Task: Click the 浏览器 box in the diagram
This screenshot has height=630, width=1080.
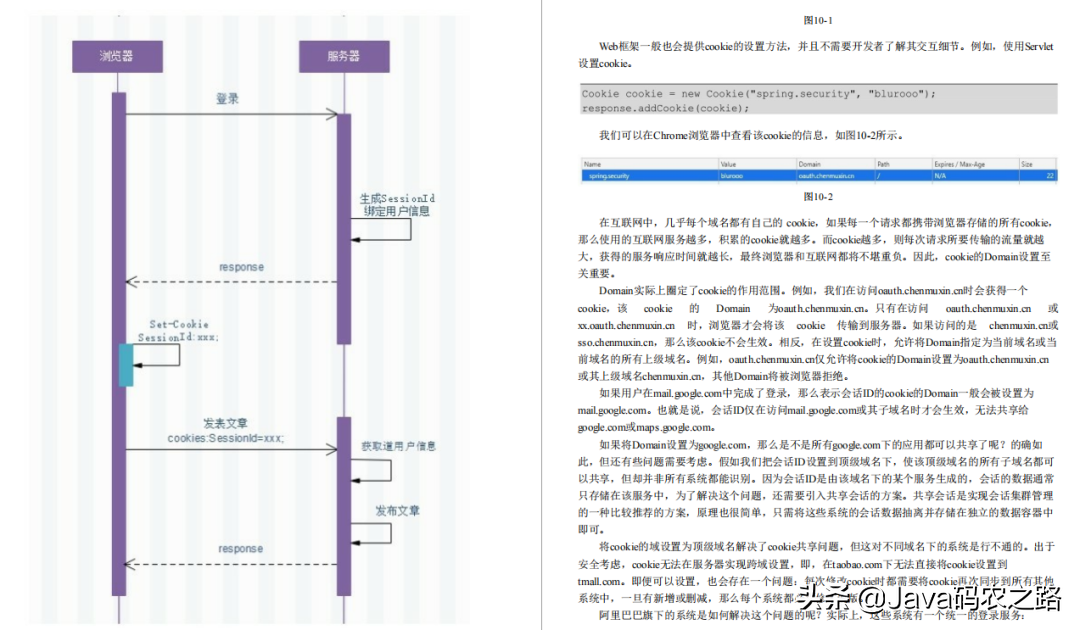Action: tap(118, 56)
